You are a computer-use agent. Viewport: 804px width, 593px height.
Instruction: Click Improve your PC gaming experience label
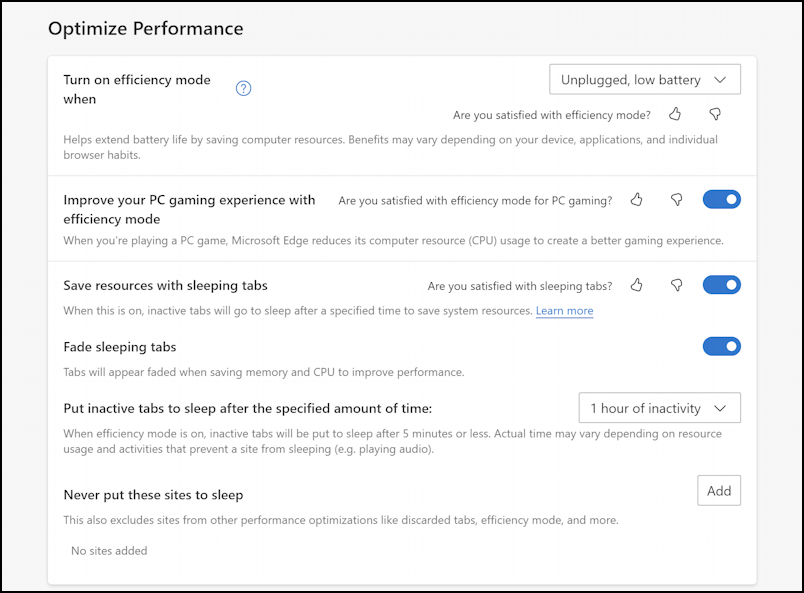click(189, 209)
